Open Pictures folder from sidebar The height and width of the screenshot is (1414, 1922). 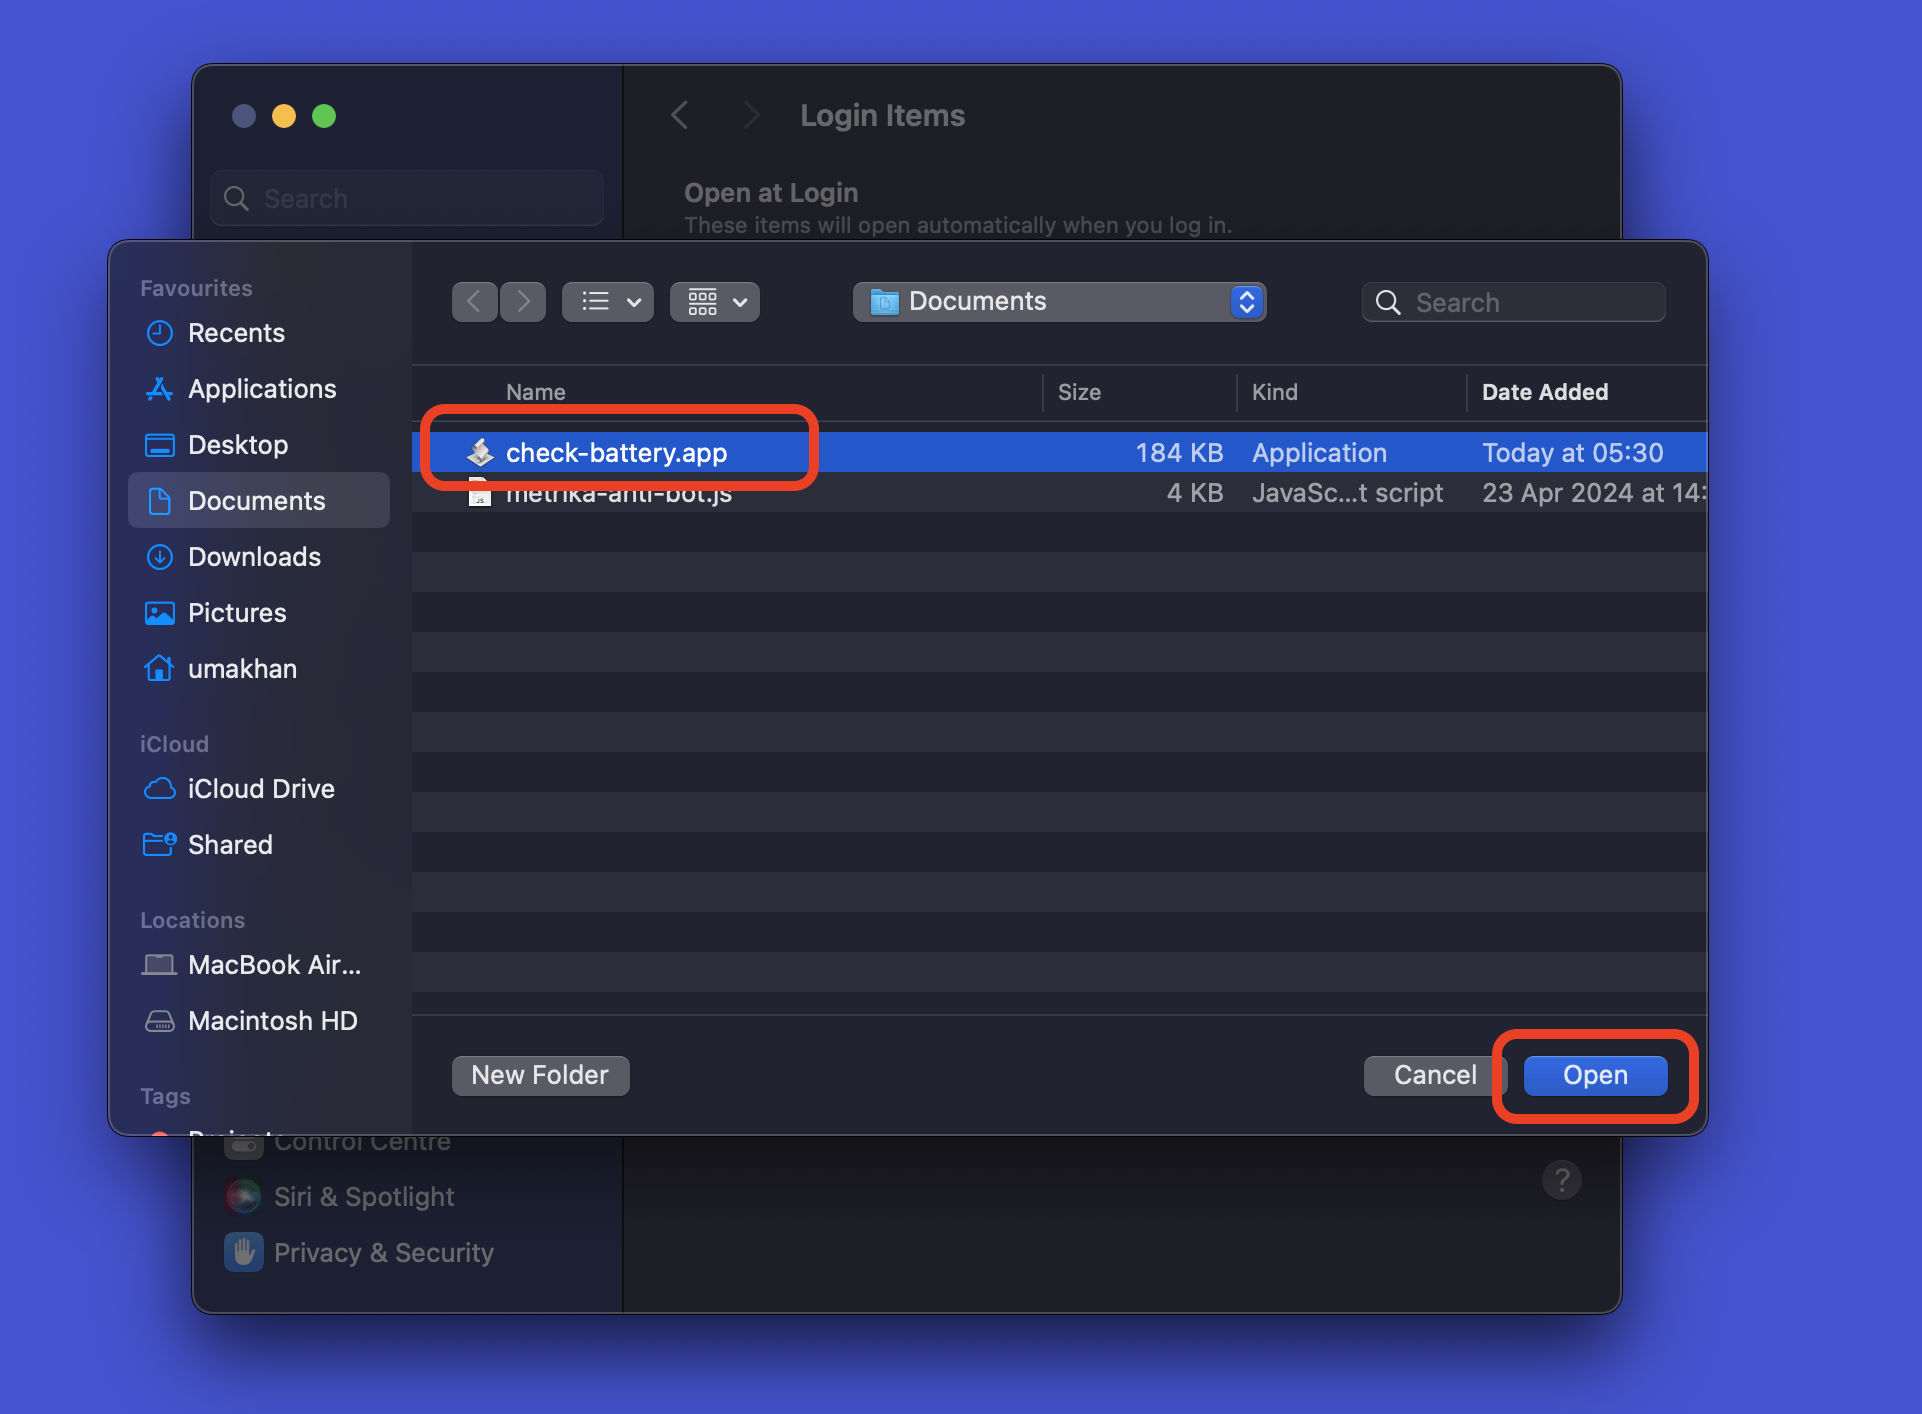point(237,613)
